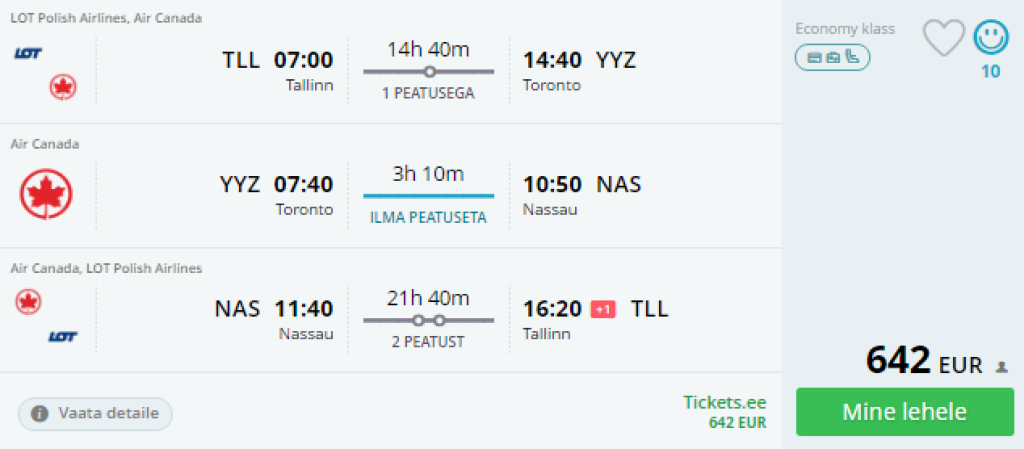Add flight to favorites with heart icon
The height and width of the screenshot is (449, 1024).
pyautogui.click(x=942, y=39)
